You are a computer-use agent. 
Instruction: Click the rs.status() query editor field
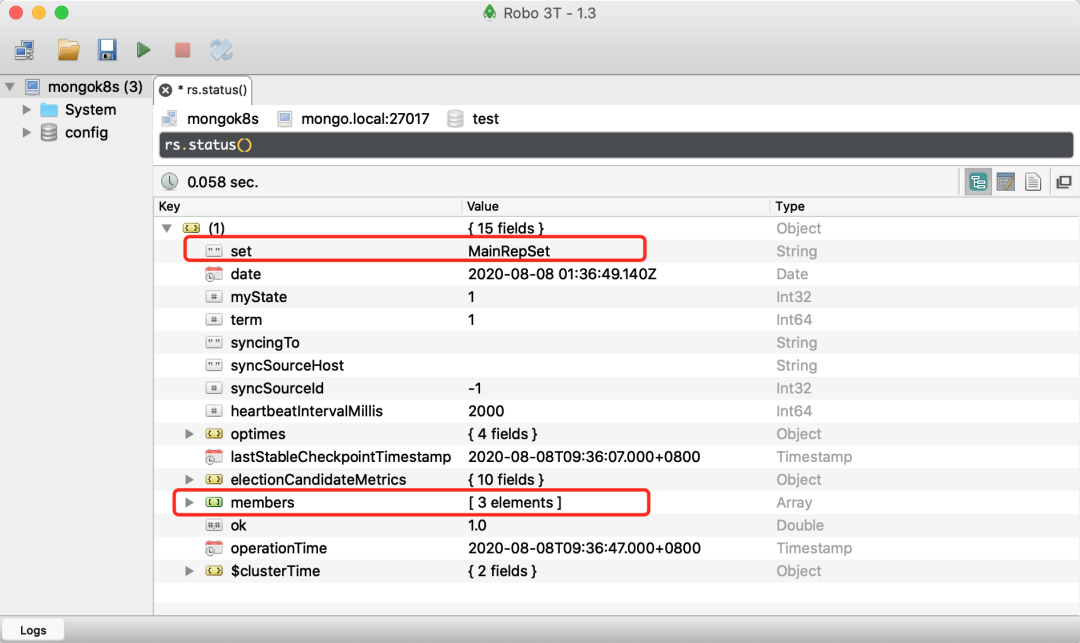tap(616, 145)
